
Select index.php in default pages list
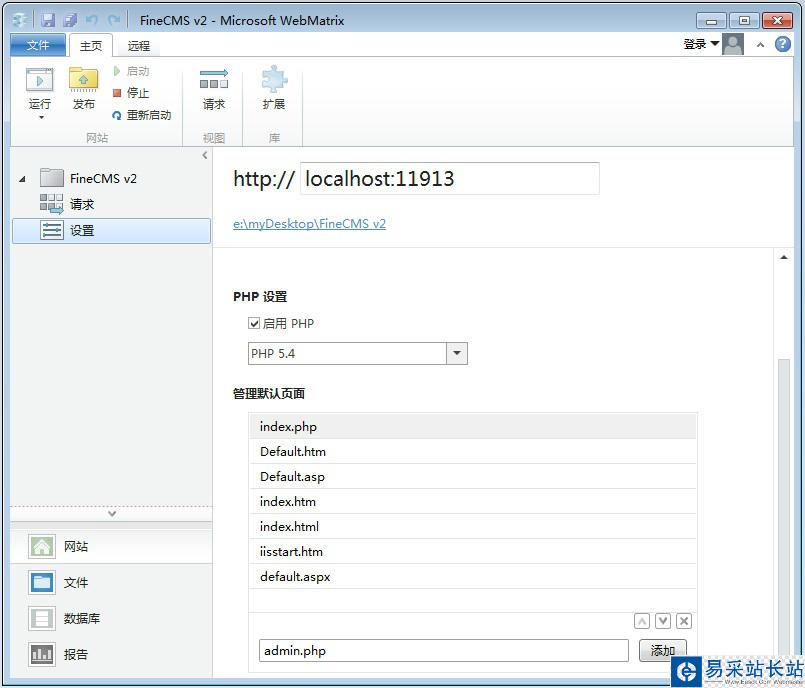tap(472, 427)
